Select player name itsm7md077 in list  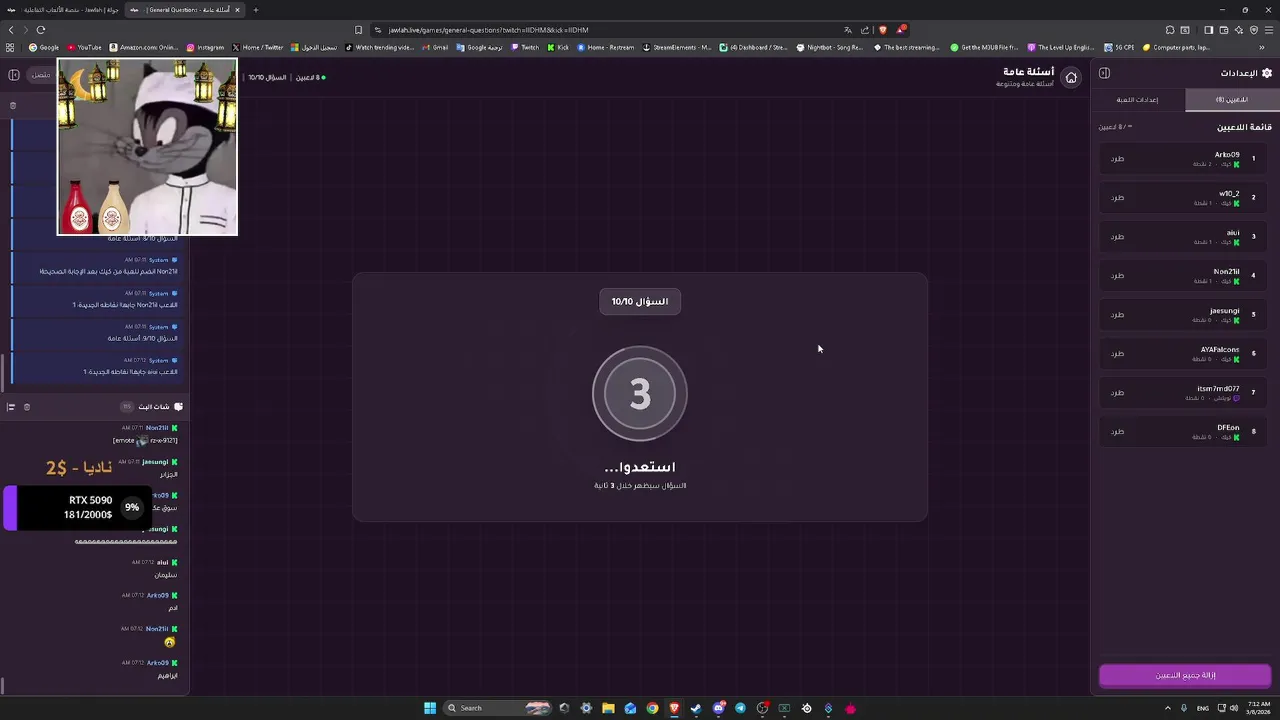click(1218, 389)
